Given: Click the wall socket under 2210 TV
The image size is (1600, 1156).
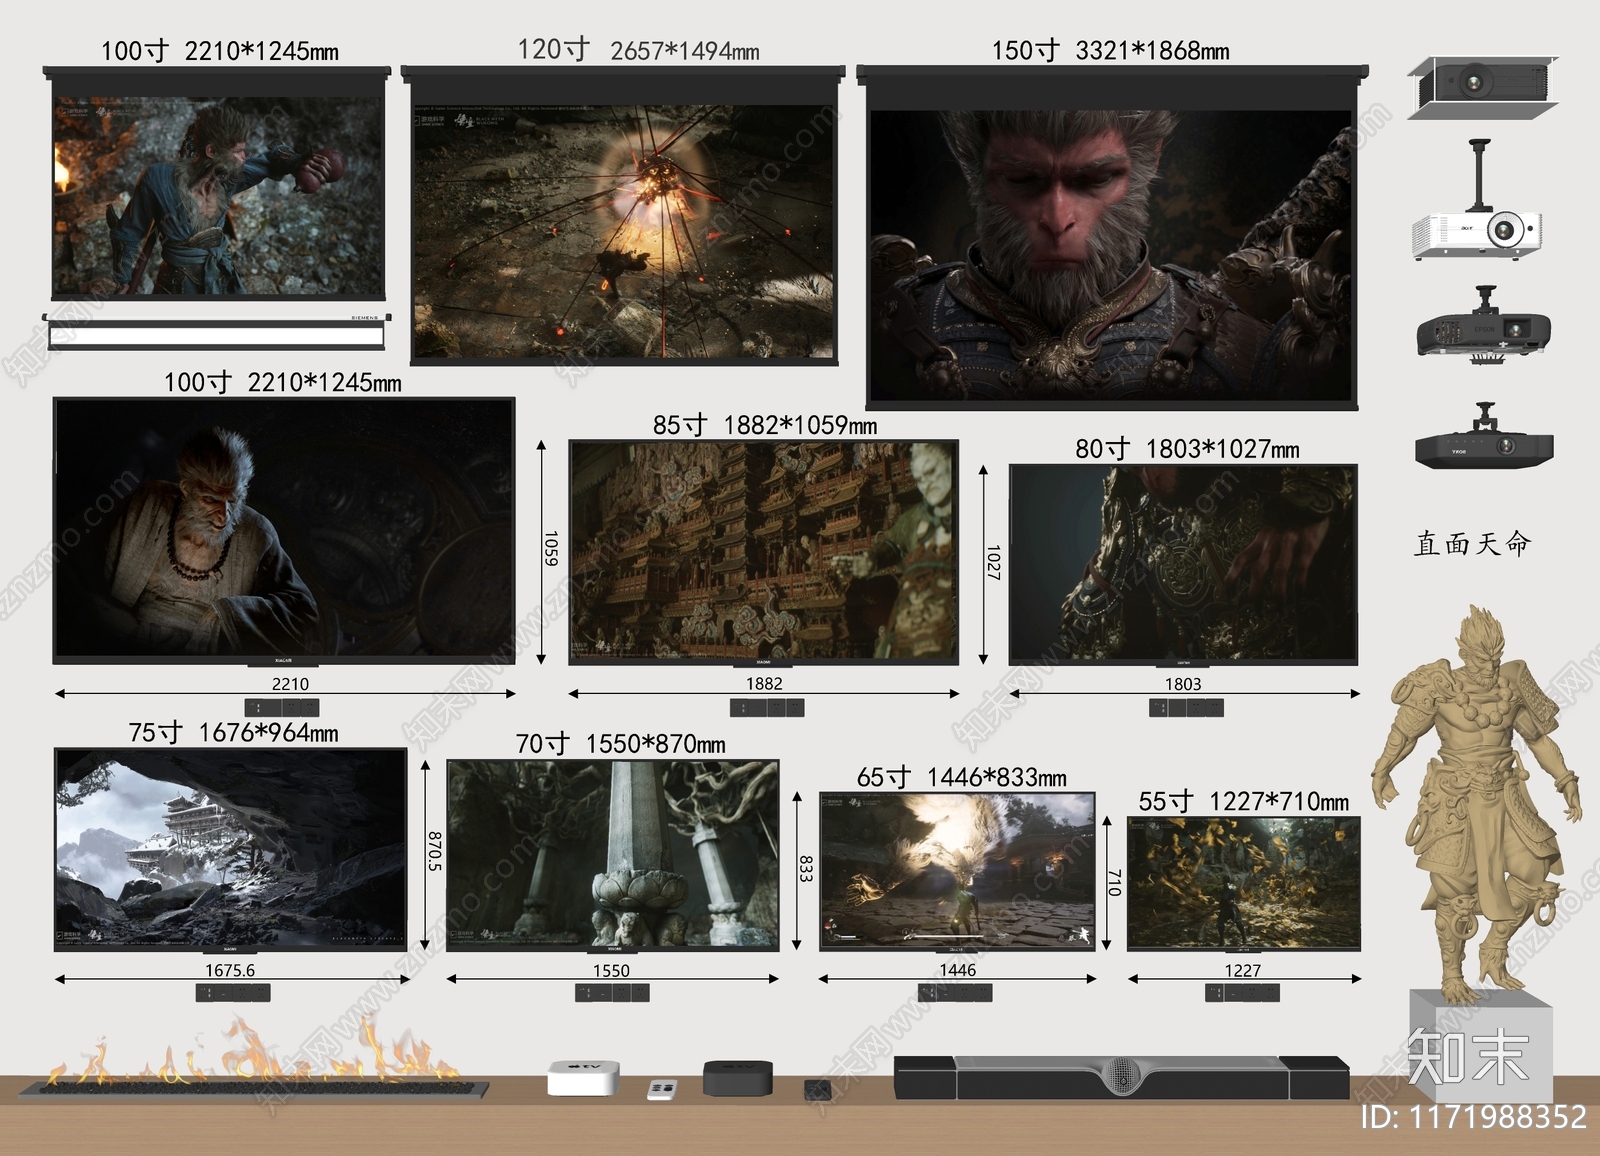Looking at the screenshot, I should point(282,707).
